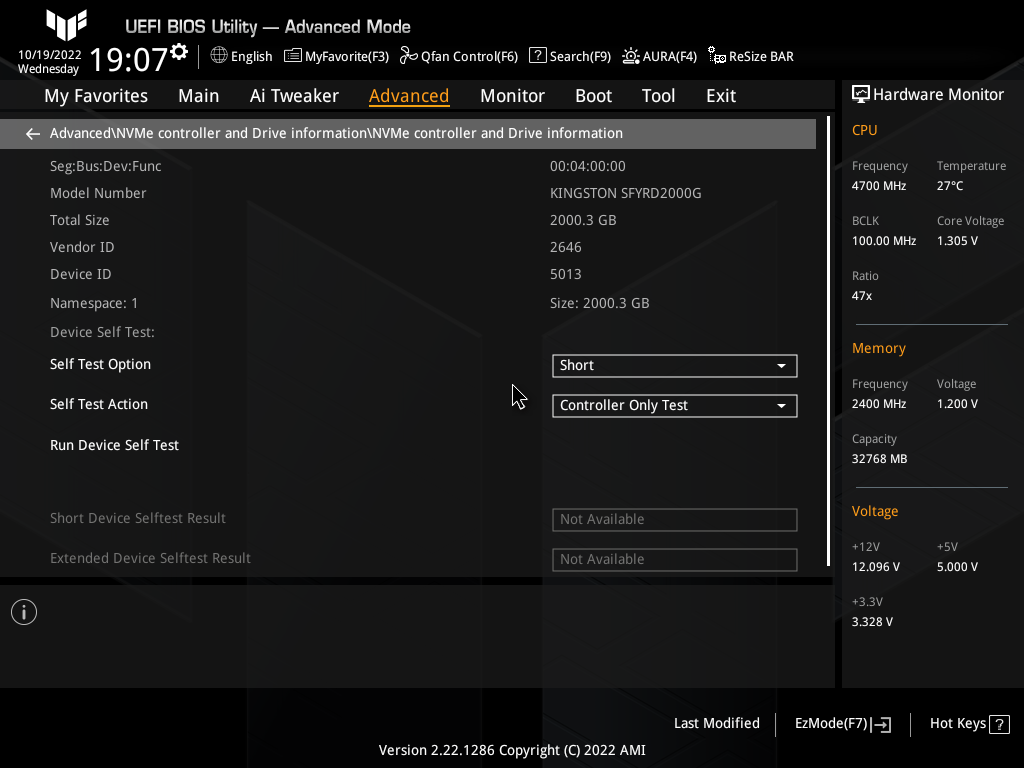
Task: Click the English language globe icon
Action: pyautogui.click(x=218, y=56)
